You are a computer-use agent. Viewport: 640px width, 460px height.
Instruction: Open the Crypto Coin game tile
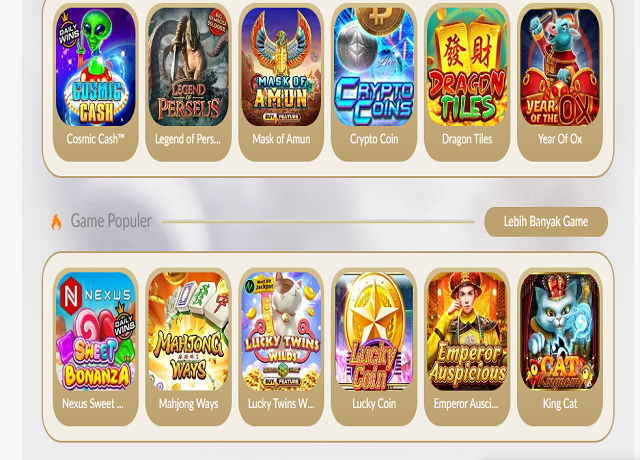pyautogui.click(x=374, y=67)
